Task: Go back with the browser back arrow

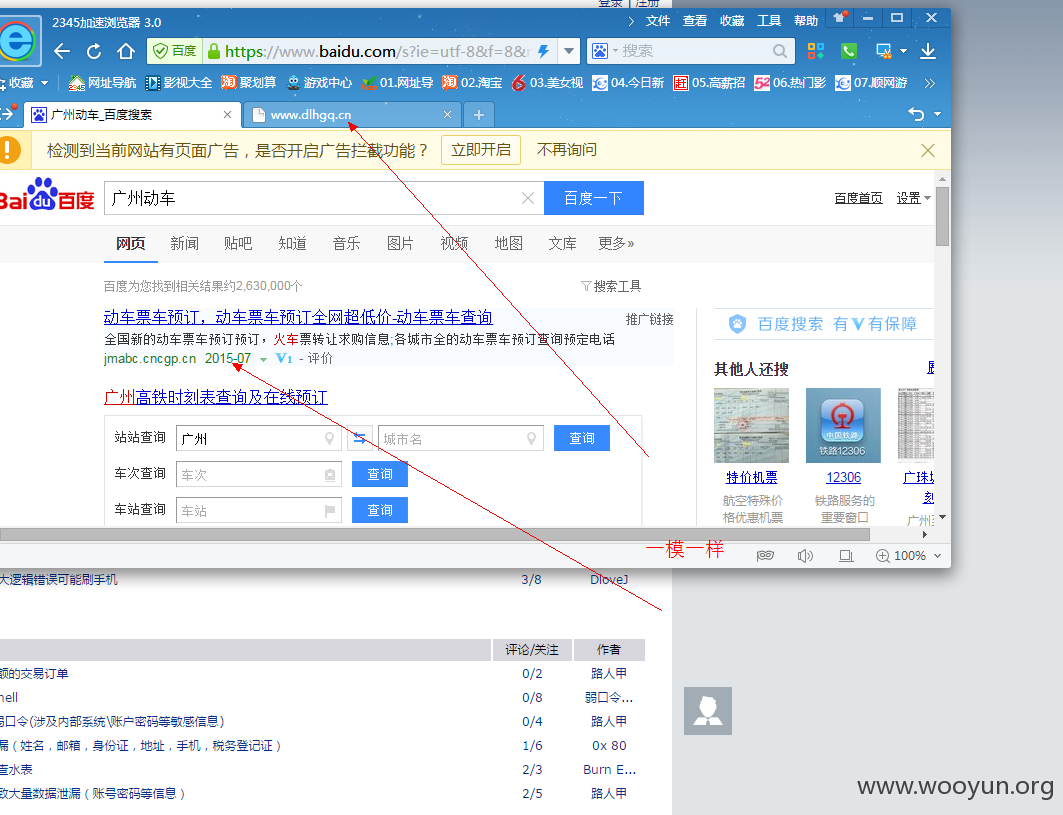Action: click(x=62, y=52)
